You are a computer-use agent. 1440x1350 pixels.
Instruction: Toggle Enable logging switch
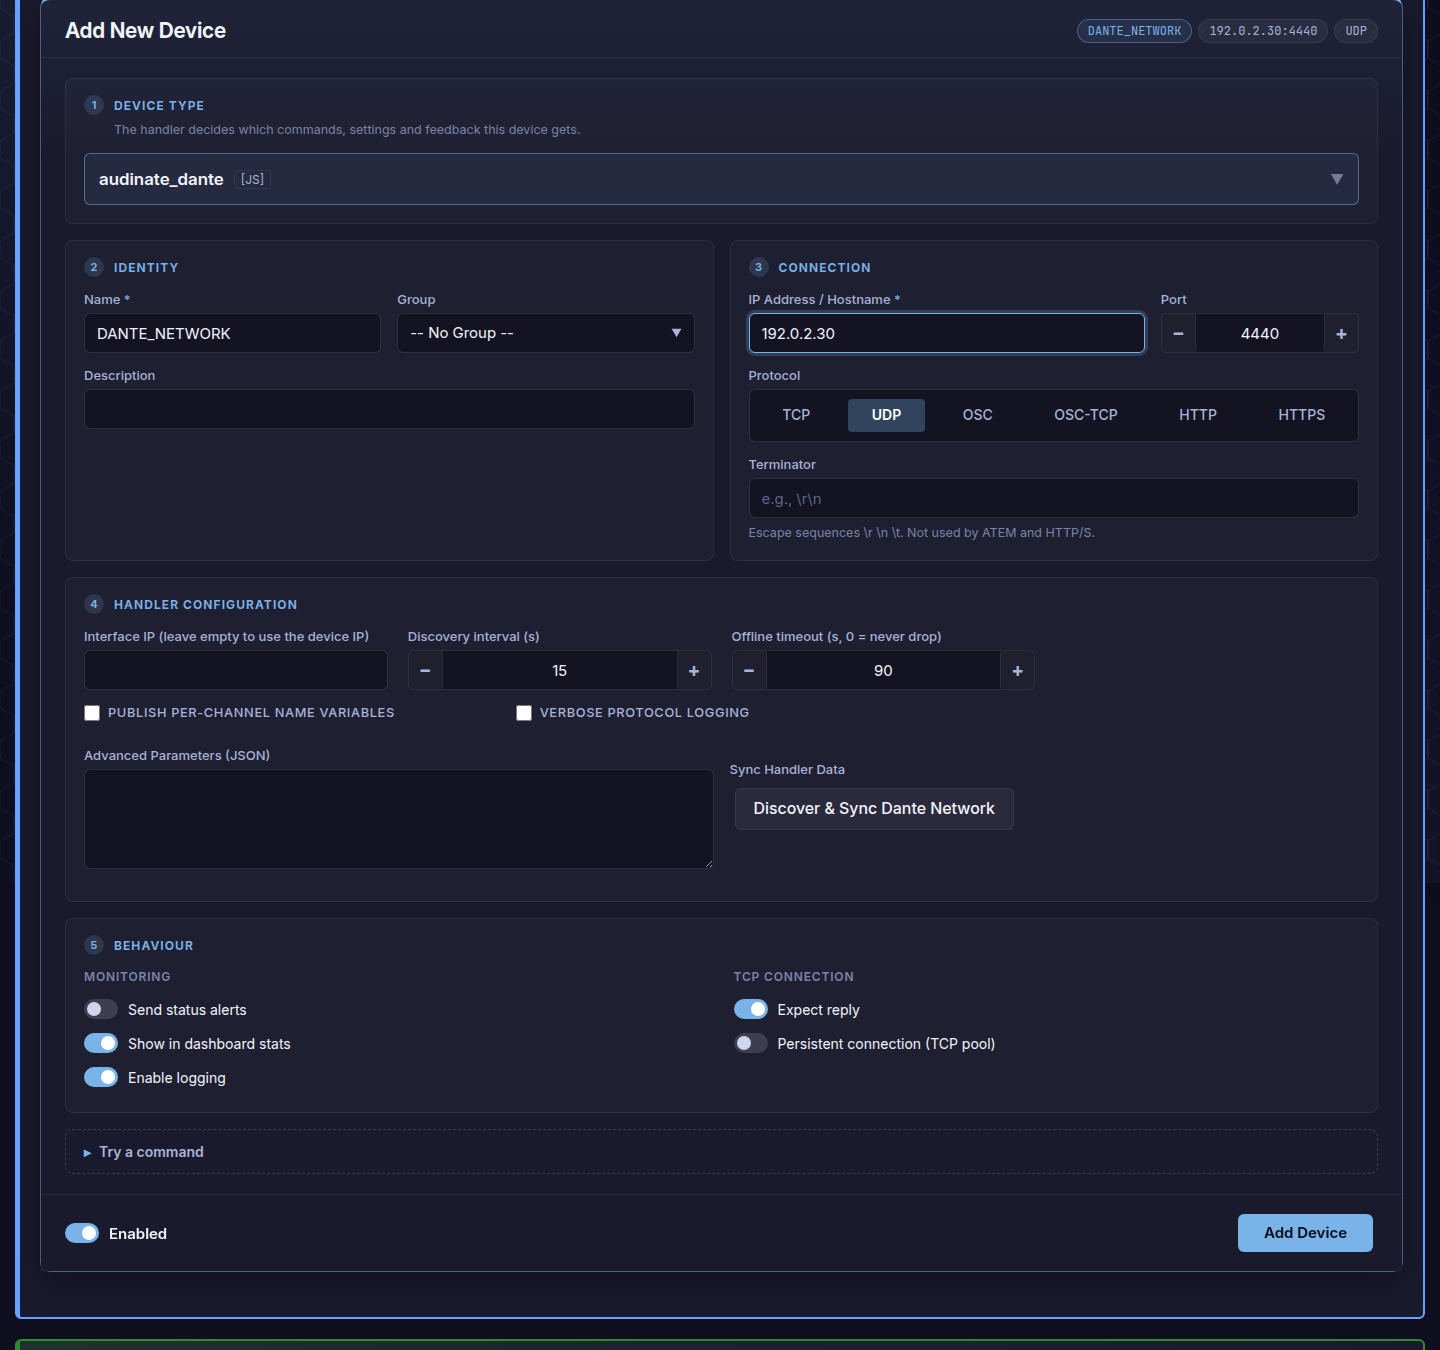tap(101, 1077)
